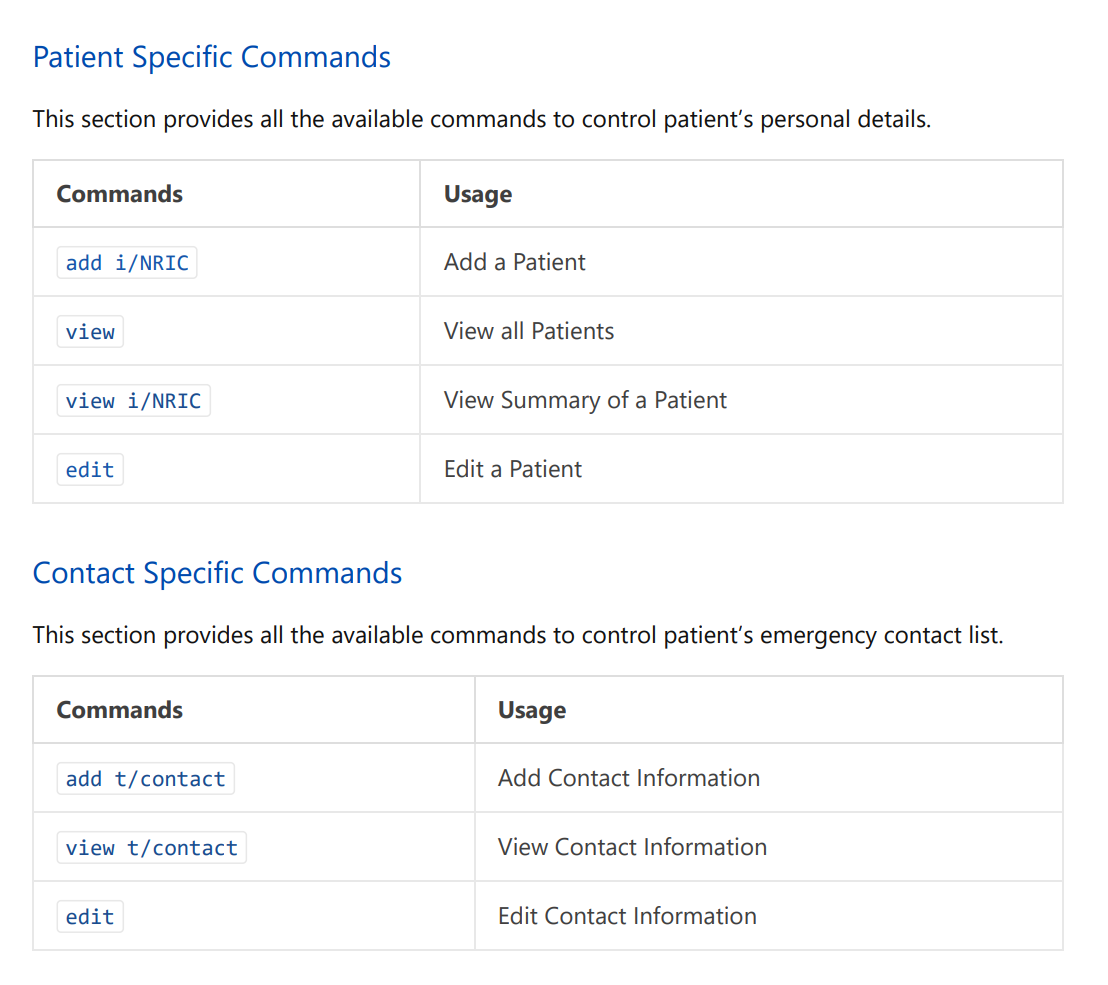The width and height of the screenshot is (1108, 985).
Task: Select the 'view i/NRIC' command code
Action: point(133,401)
